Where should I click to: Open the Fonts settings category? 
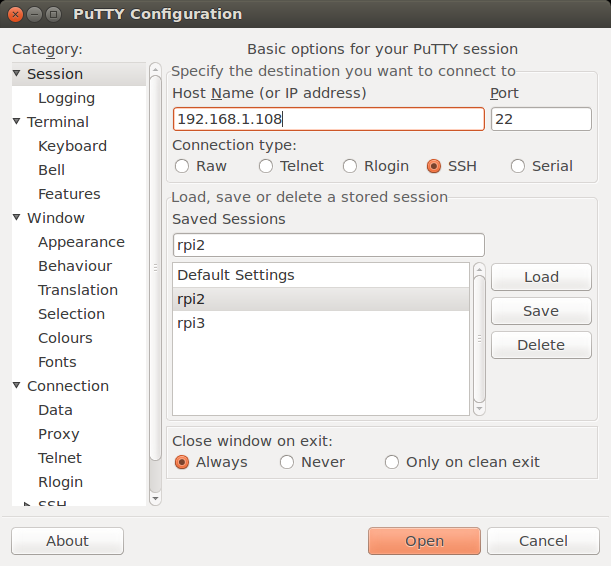click(x=57, y=362)
